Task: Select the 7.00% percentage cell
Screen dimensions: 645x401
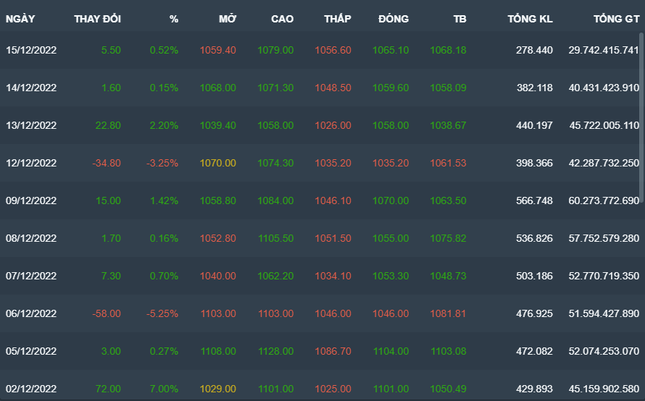Action: click(165, 389)
